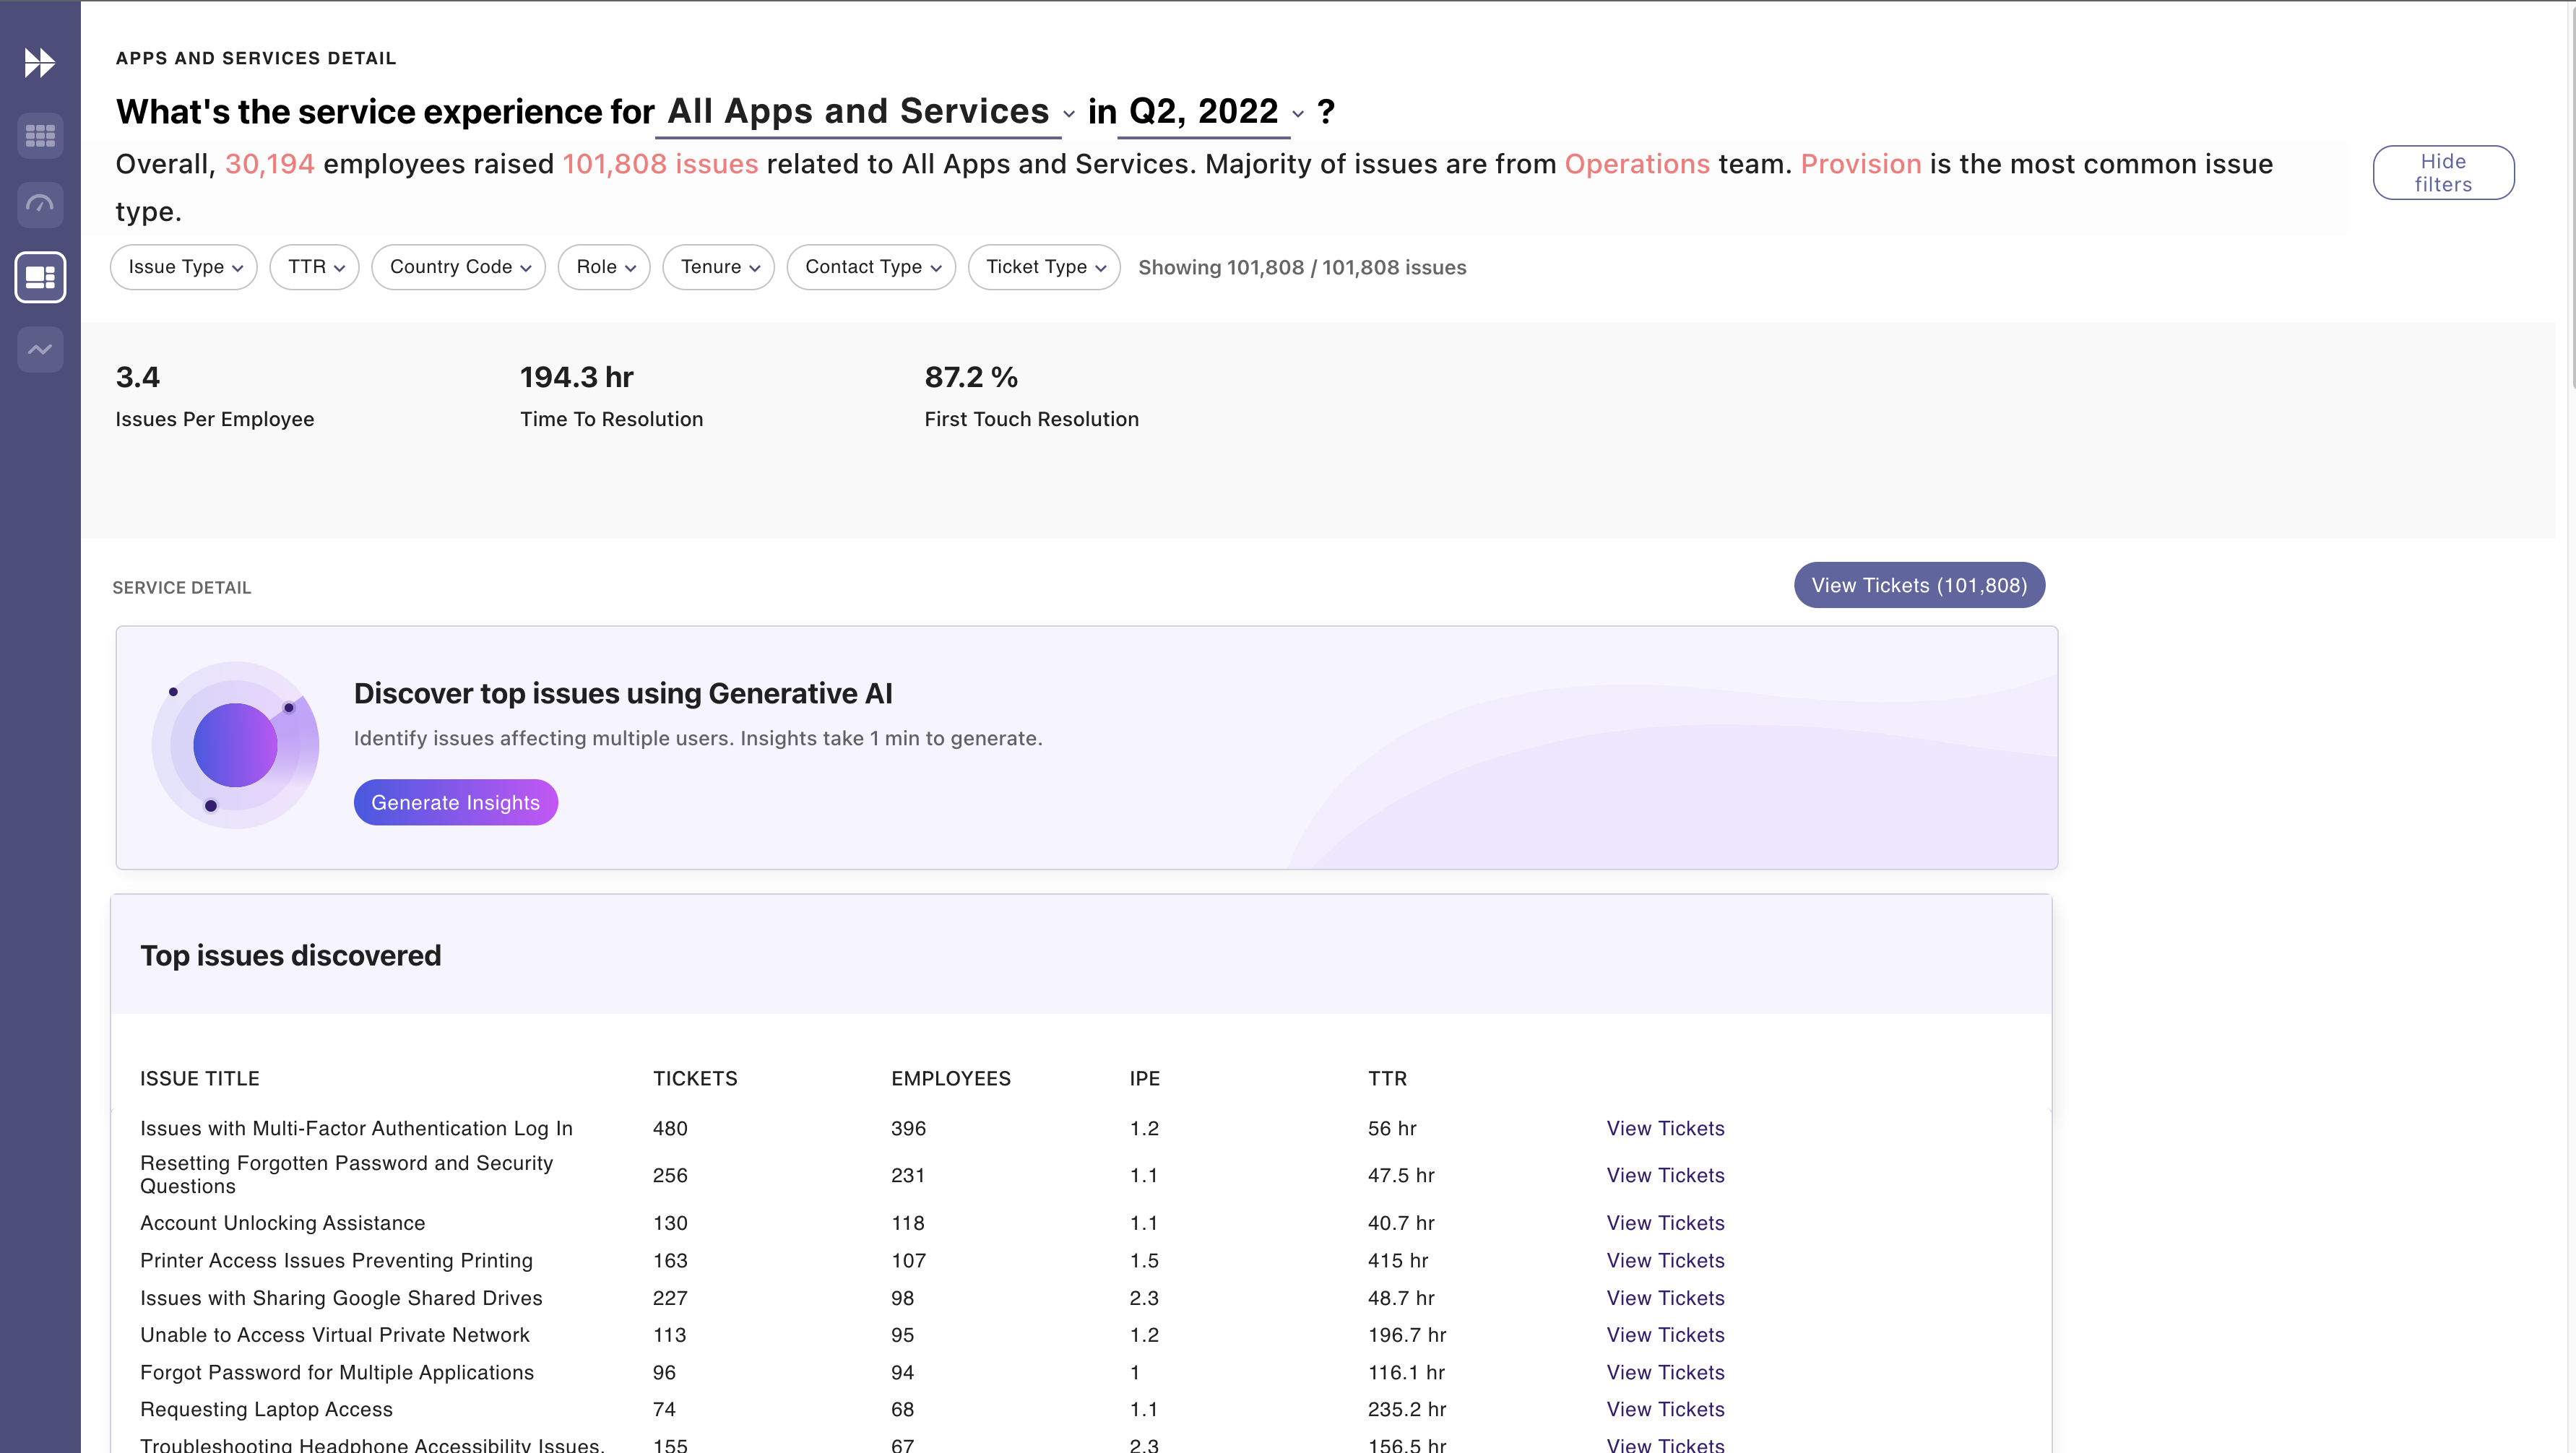This screenshot has width=2576, height=1453.
Task: Expand the Tenure filter
Action: click(x=718, y=267)
